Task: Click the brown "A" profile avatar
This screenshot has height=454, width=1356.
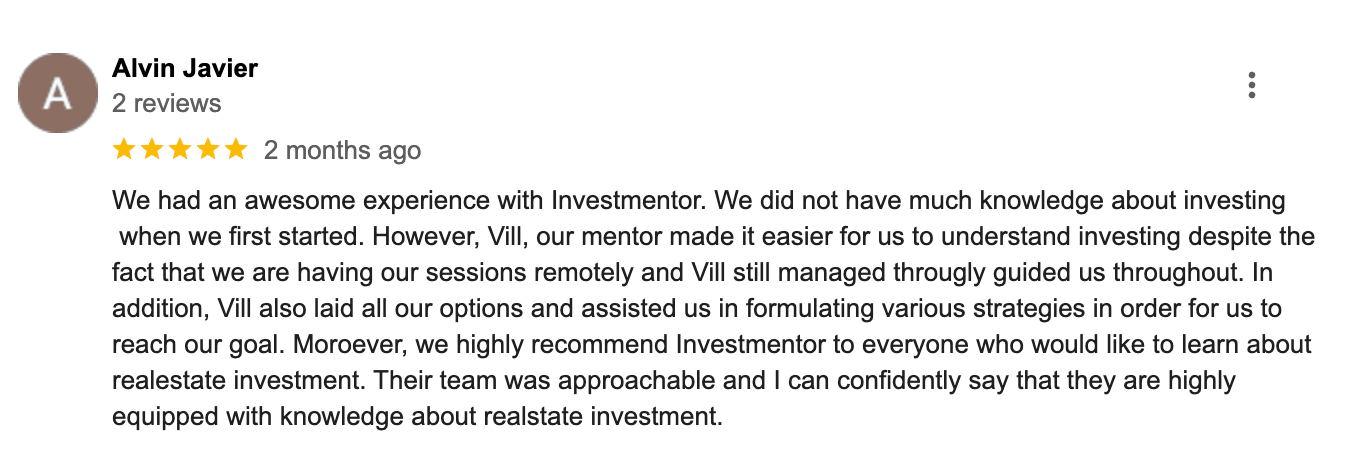Action: [x=58, y=93]
